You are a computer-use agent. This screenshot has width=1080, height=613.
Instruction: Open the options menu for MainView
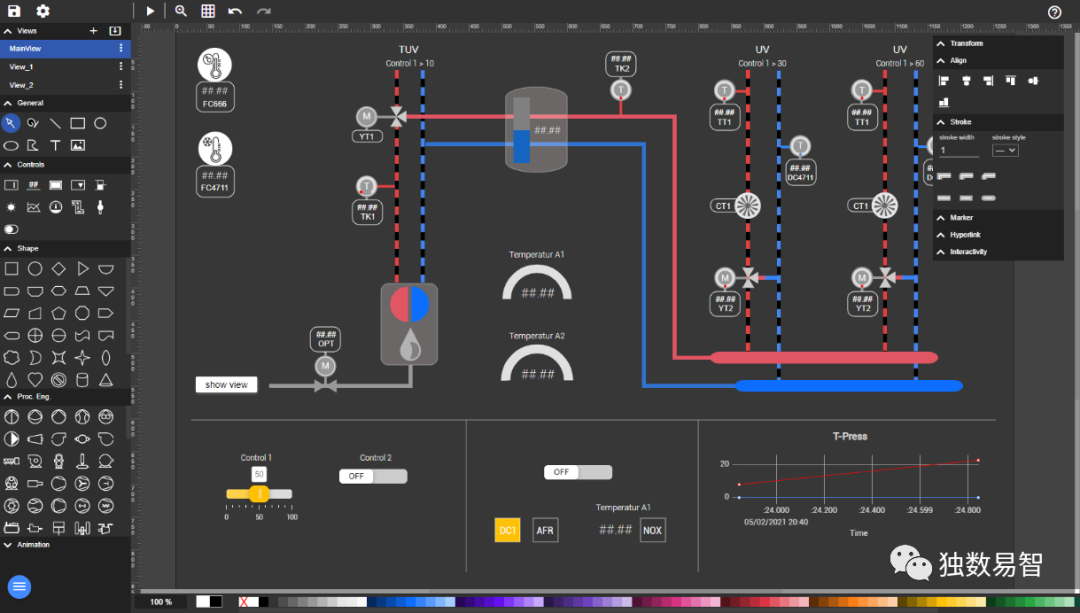(x=122, y=48)
